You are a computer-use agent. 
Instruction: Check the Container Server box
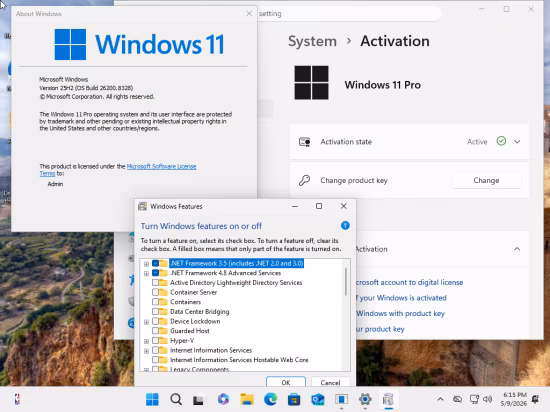click(155, 292)
